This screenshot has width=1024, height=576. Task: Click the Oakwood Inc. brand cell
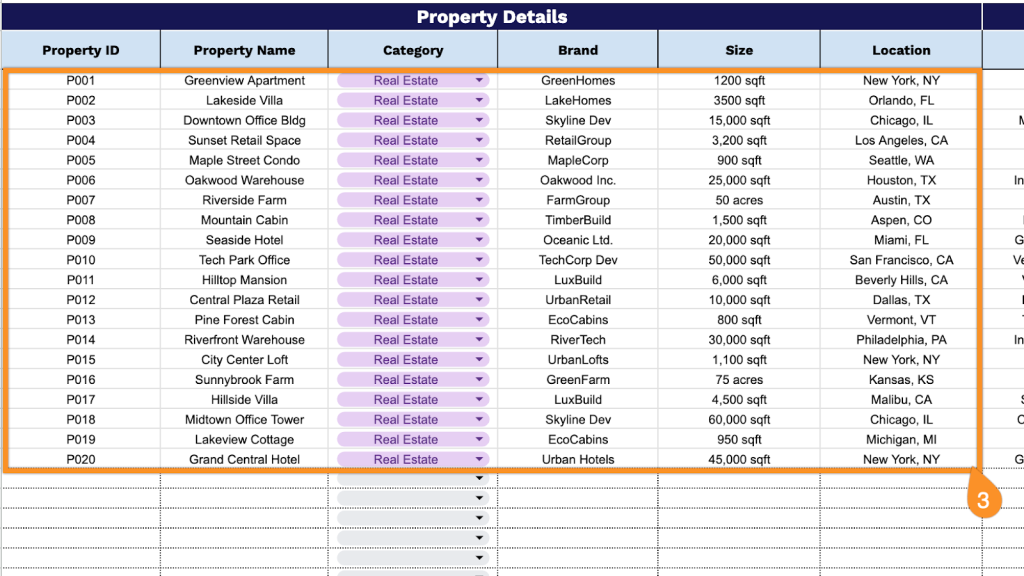coord(578,180)
